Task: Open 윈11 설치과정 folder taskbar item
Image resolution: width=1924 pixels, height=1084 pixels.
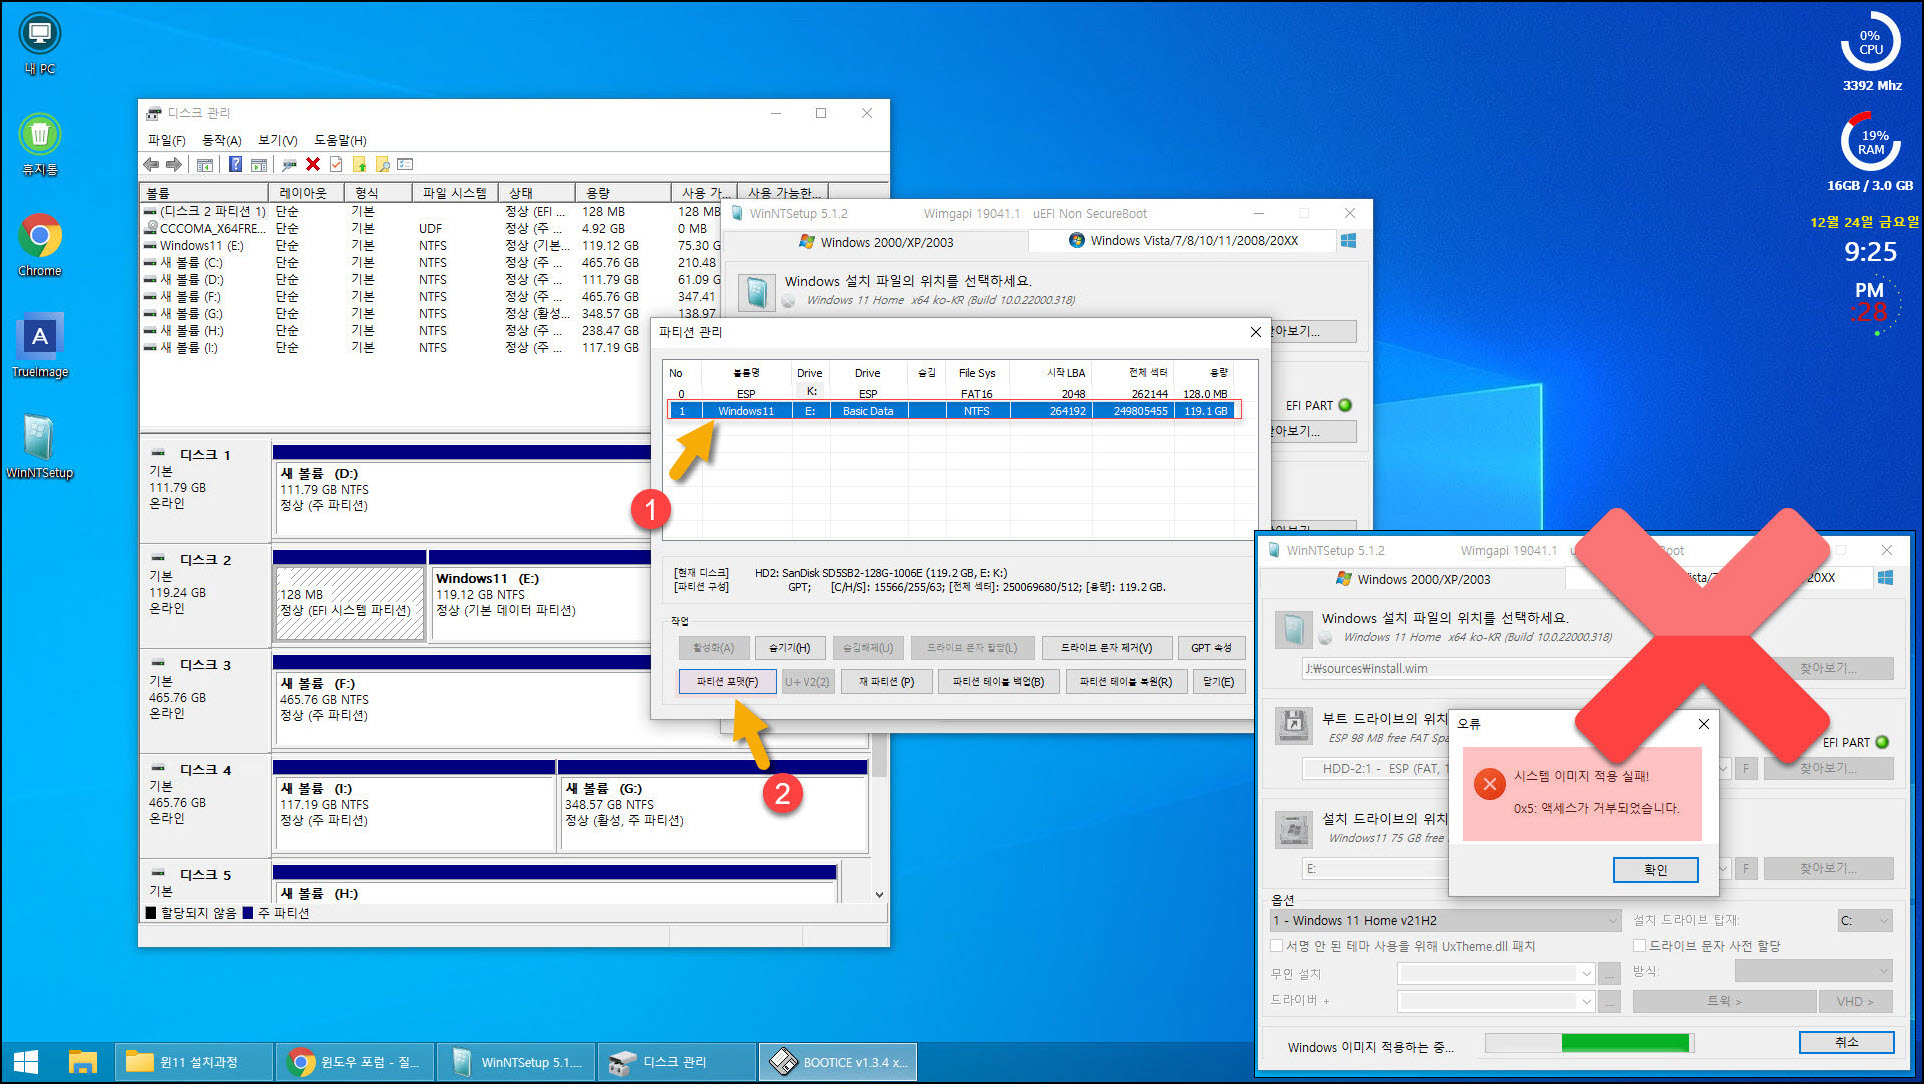Action: point(194,1062)
